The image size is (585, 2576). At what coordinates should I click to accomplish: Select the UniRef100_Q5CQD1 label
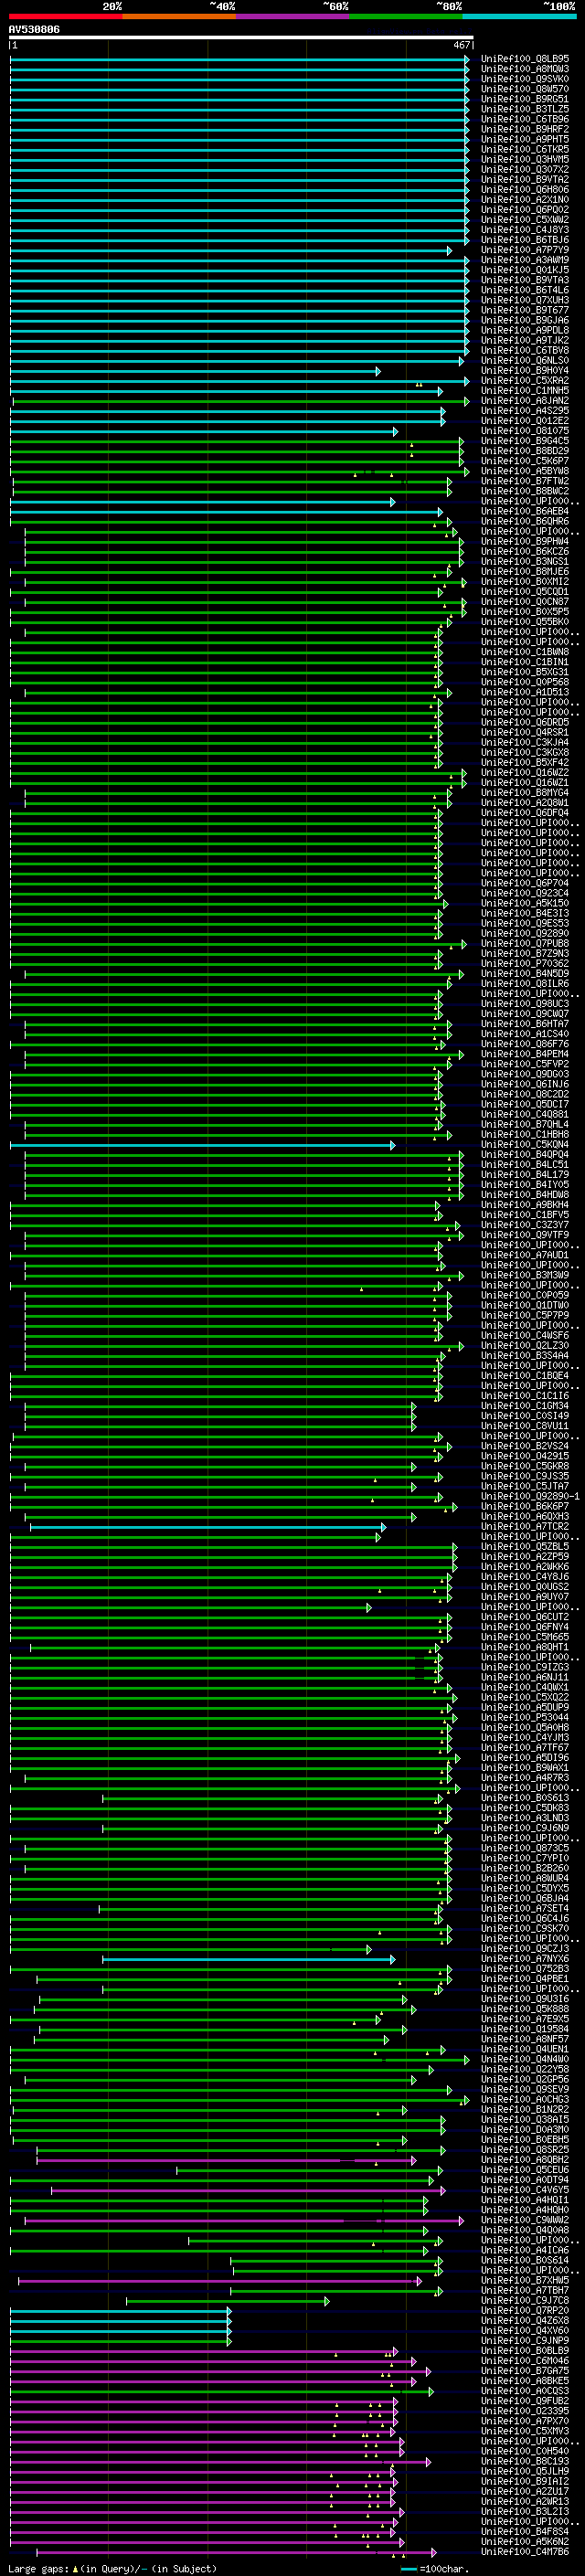click(x=525, y=592)
